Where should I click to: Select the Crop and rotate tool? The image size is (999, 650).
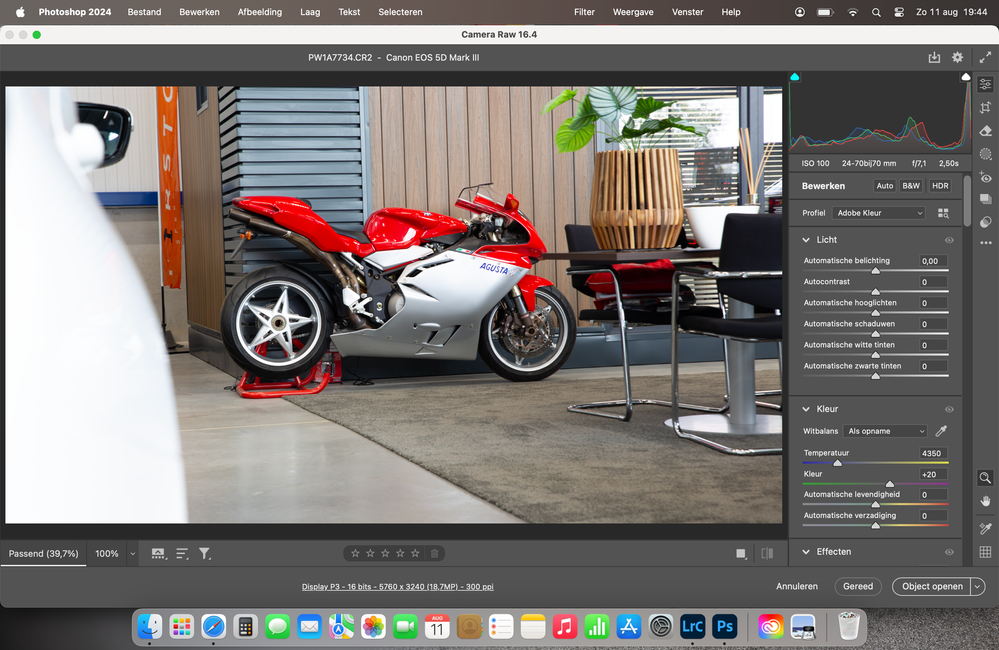tap(985, 107)
